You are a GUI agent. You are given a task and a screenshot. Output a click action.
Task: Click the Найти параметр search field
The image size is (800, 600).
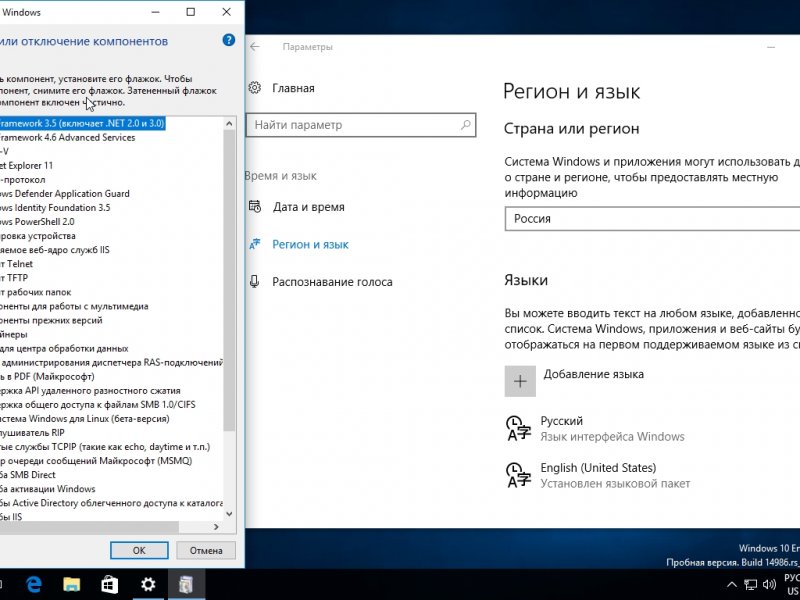click(361, 125)
